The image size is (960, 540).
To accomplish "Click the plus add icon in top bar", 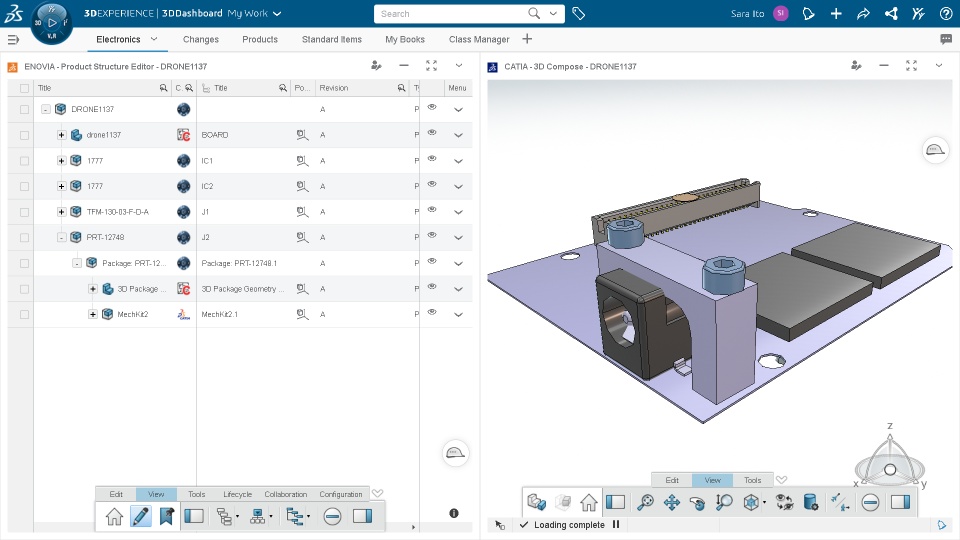I will pyautogui.click(x=836, y=13).
